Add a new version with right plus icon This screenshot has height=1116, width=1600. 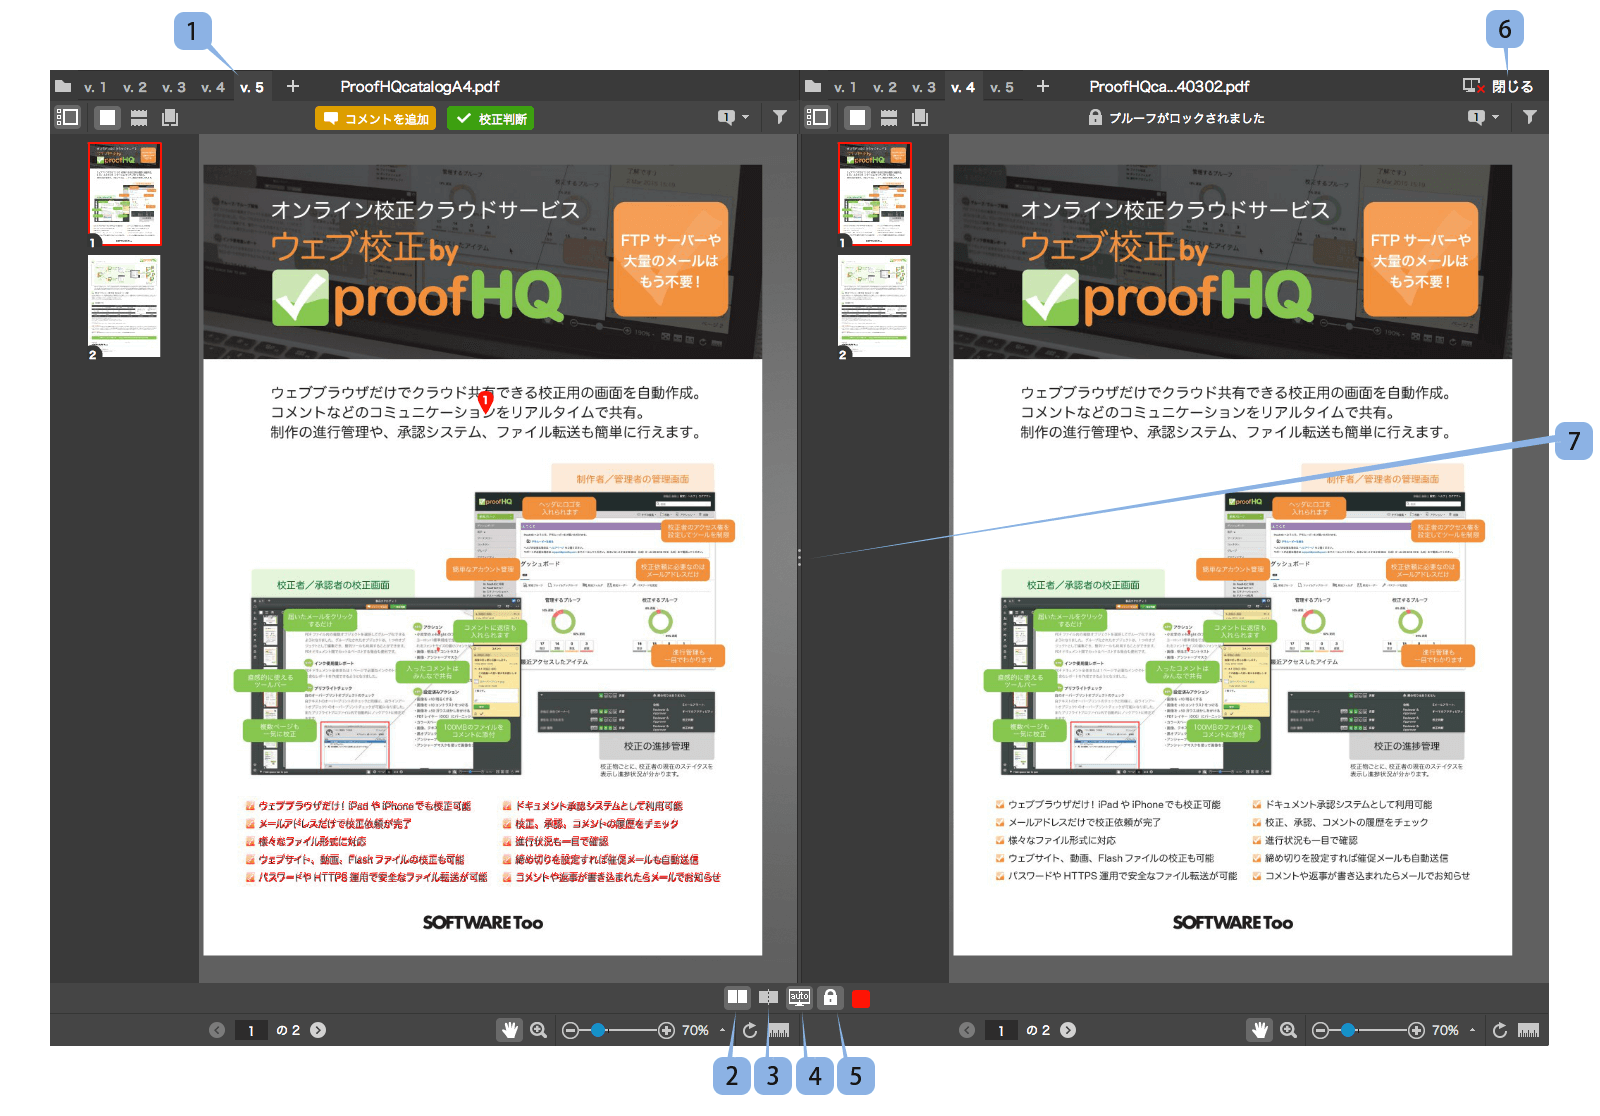pyautogui.click(x=1043, y=86)
